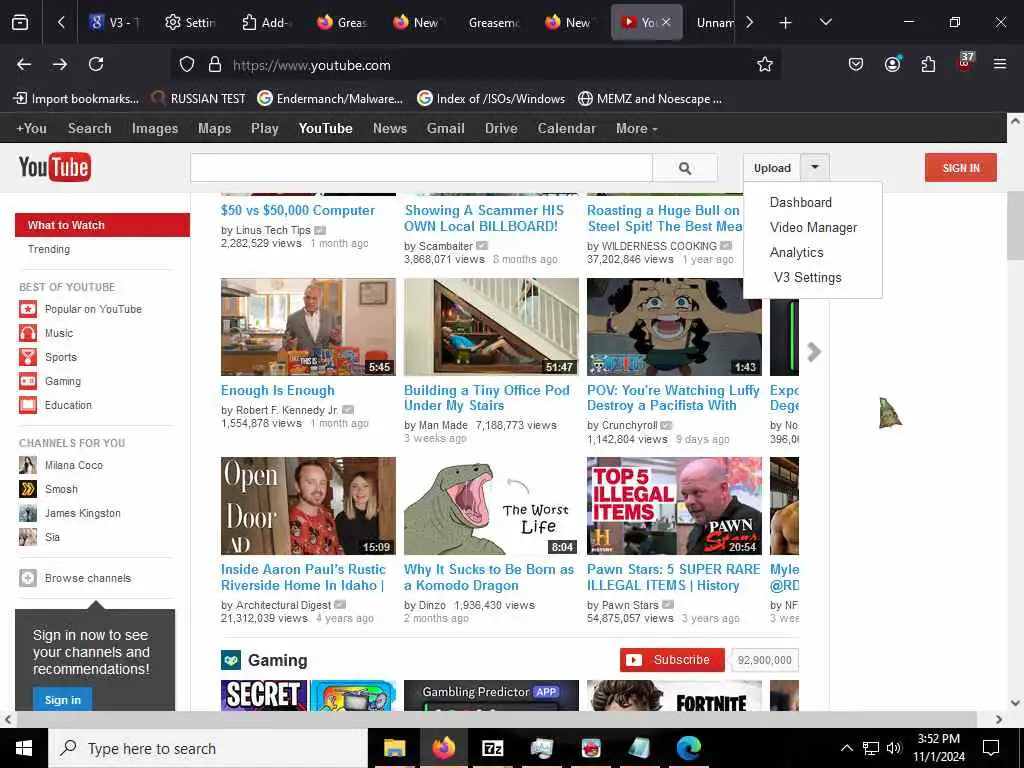Expand the list all tabs chevron

pos(825,22)
